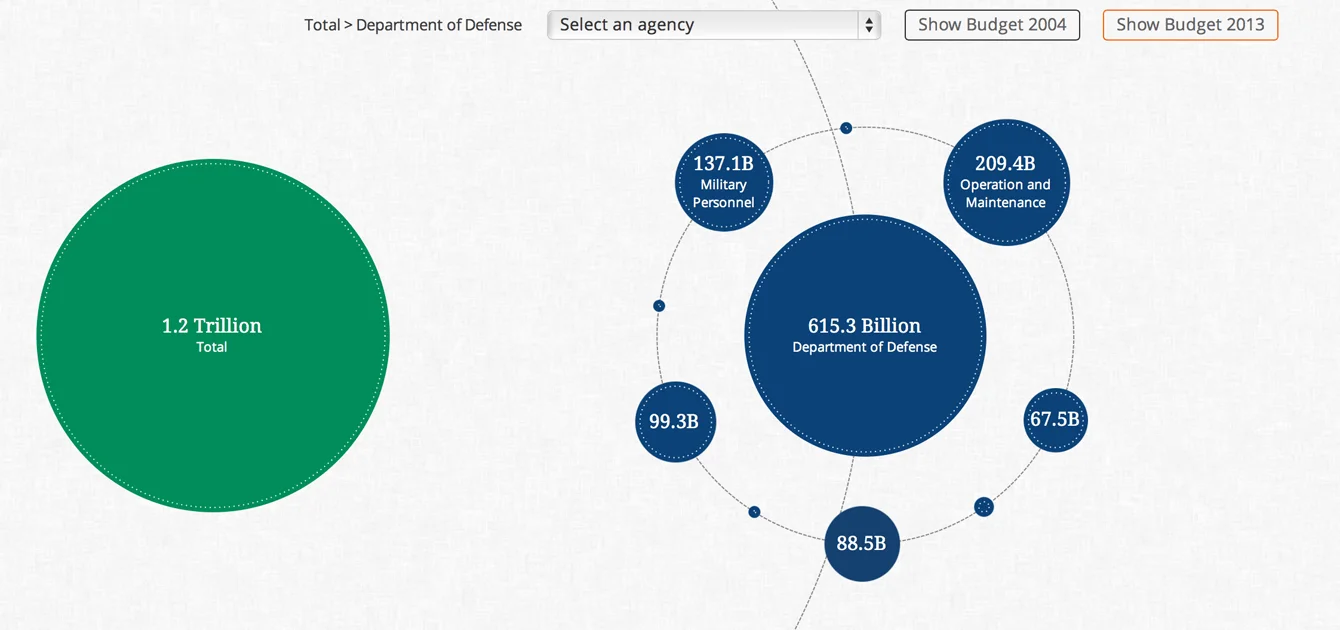Click the small dot left of the DoD bubble
The height and width of the screenshot is (630, 1340).
659,305
